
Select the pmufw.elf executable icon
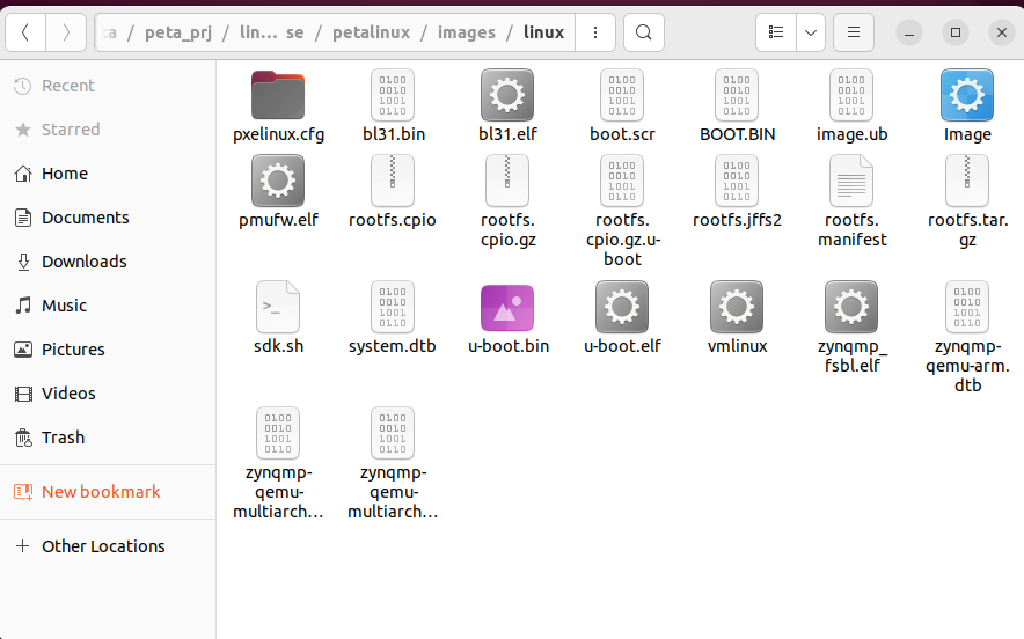[278, 182]
